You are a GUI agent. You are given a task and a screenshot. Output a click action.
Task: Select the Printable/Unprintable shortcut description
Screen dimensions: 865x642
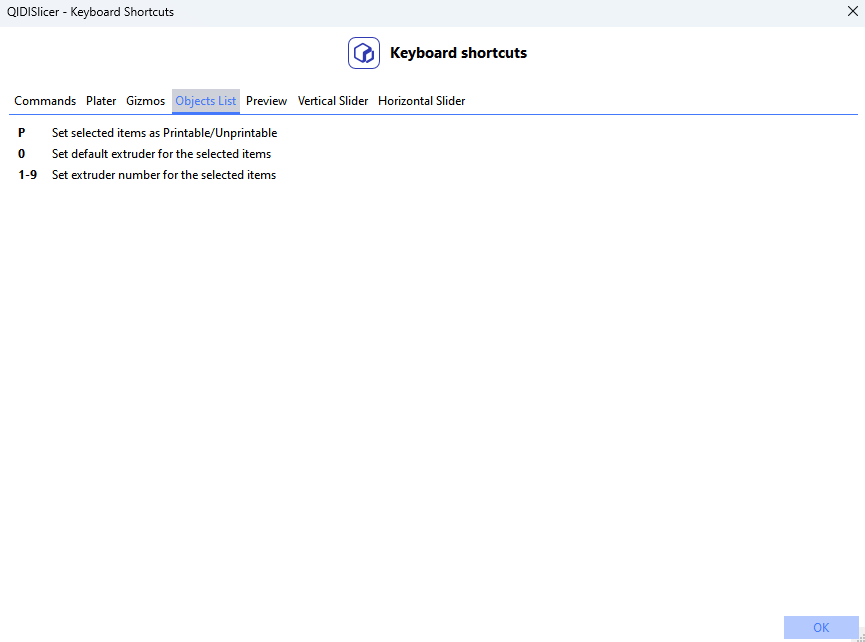(x=164, y=133)
